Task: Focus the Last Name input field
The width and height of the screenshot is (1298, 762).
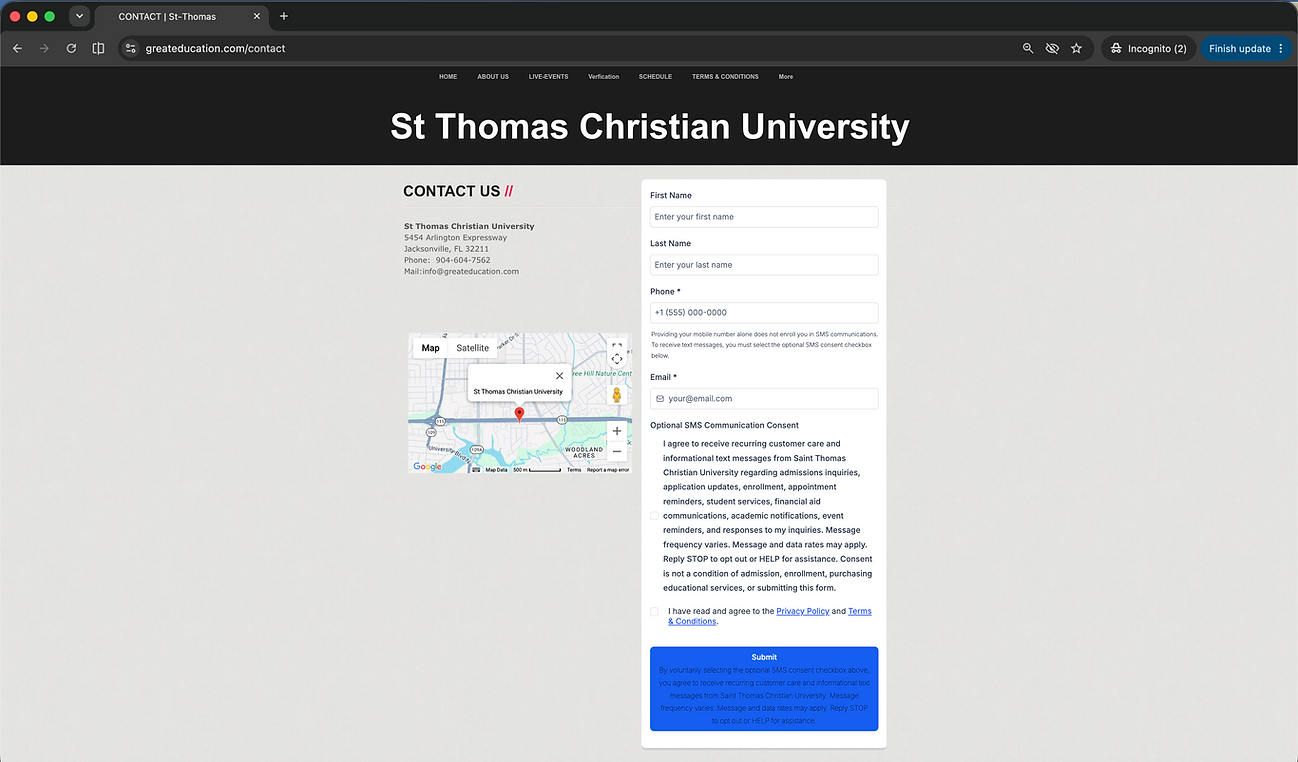Action: pyautogui.click(x=764, y=265)
